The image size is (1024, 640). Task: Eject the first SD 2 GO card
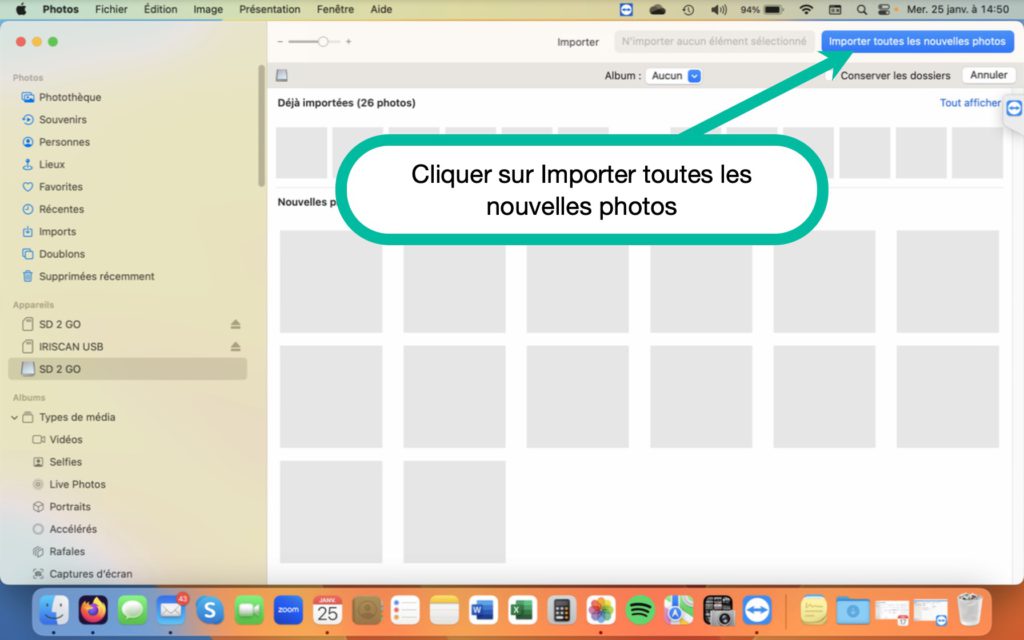(x=236, y=324)
